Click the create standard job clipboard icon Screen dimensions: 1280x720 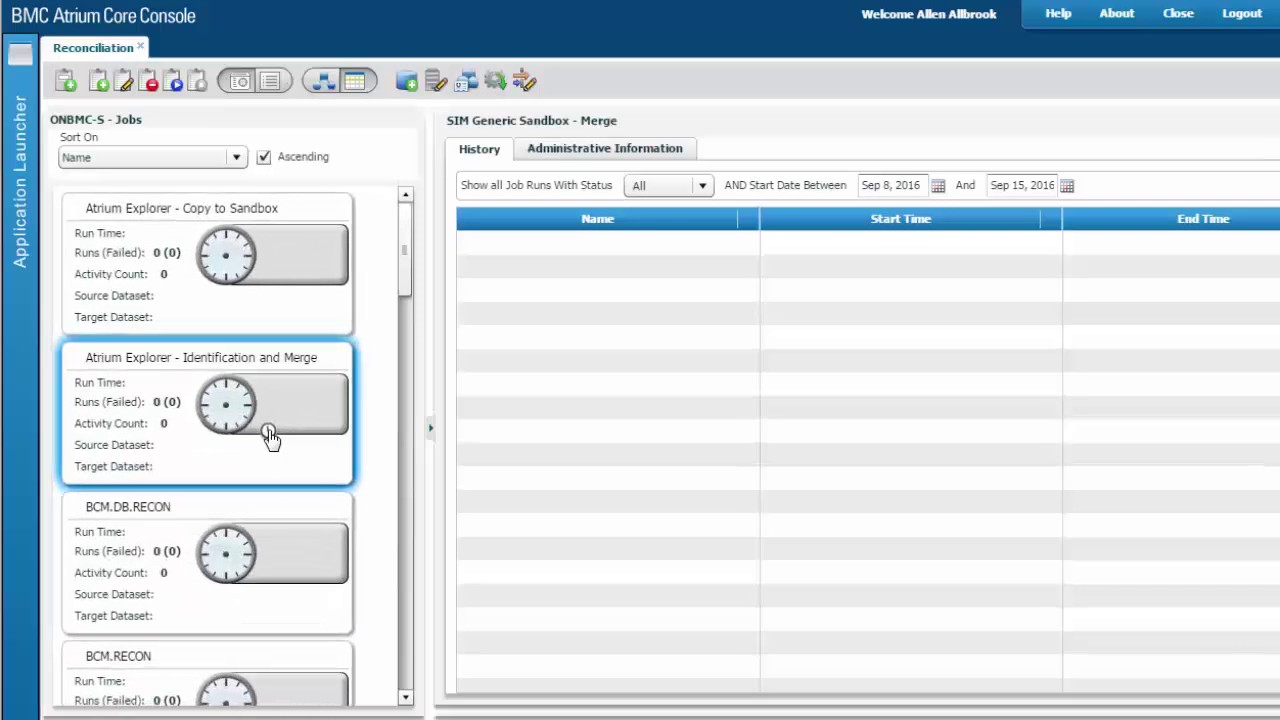click(66, 81)
